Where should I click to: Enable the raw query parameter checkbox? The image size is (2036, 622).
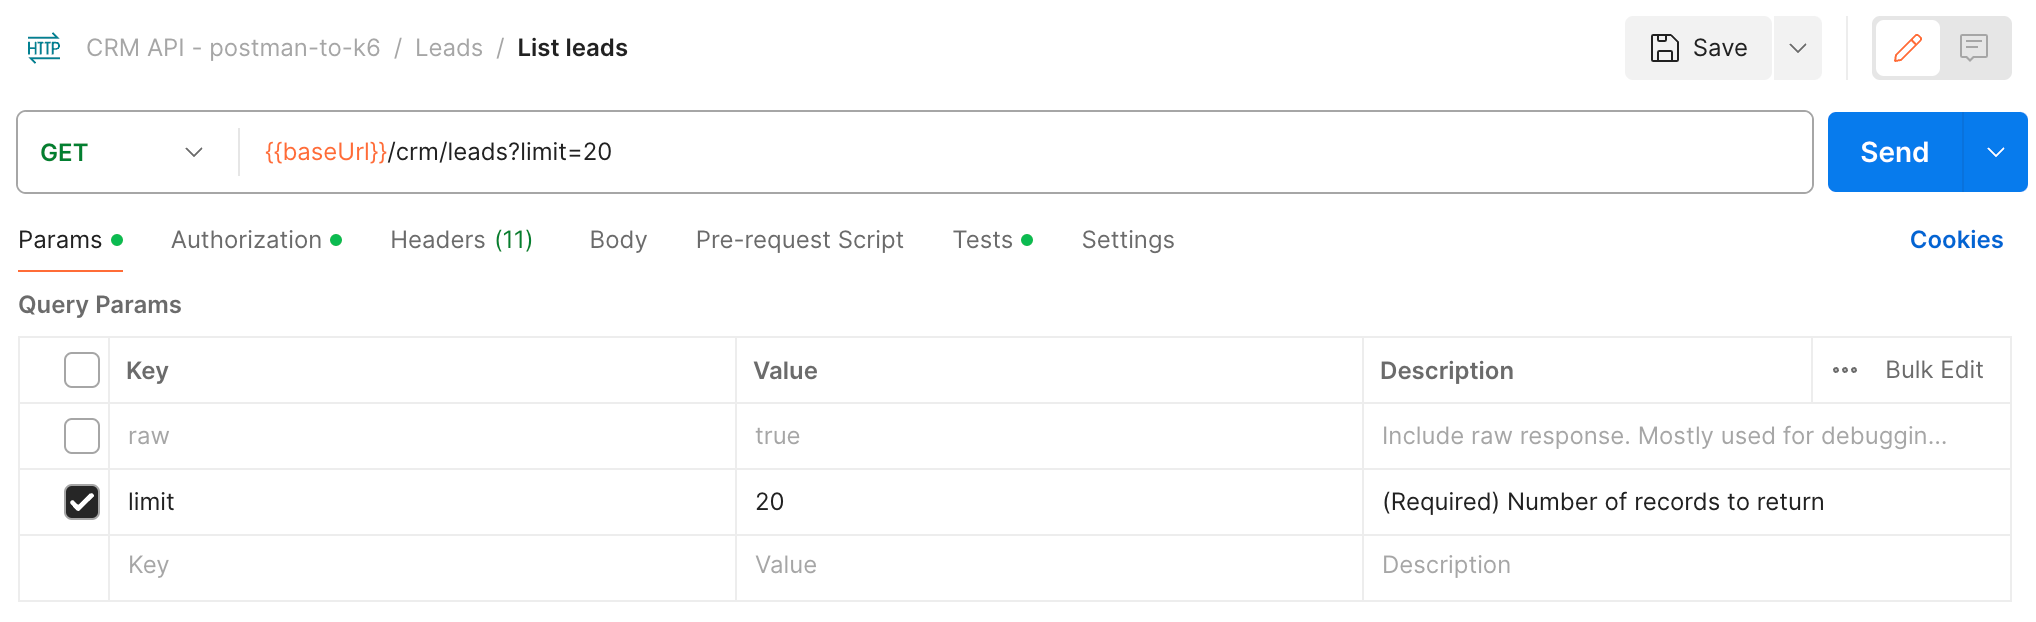[82, 436]
